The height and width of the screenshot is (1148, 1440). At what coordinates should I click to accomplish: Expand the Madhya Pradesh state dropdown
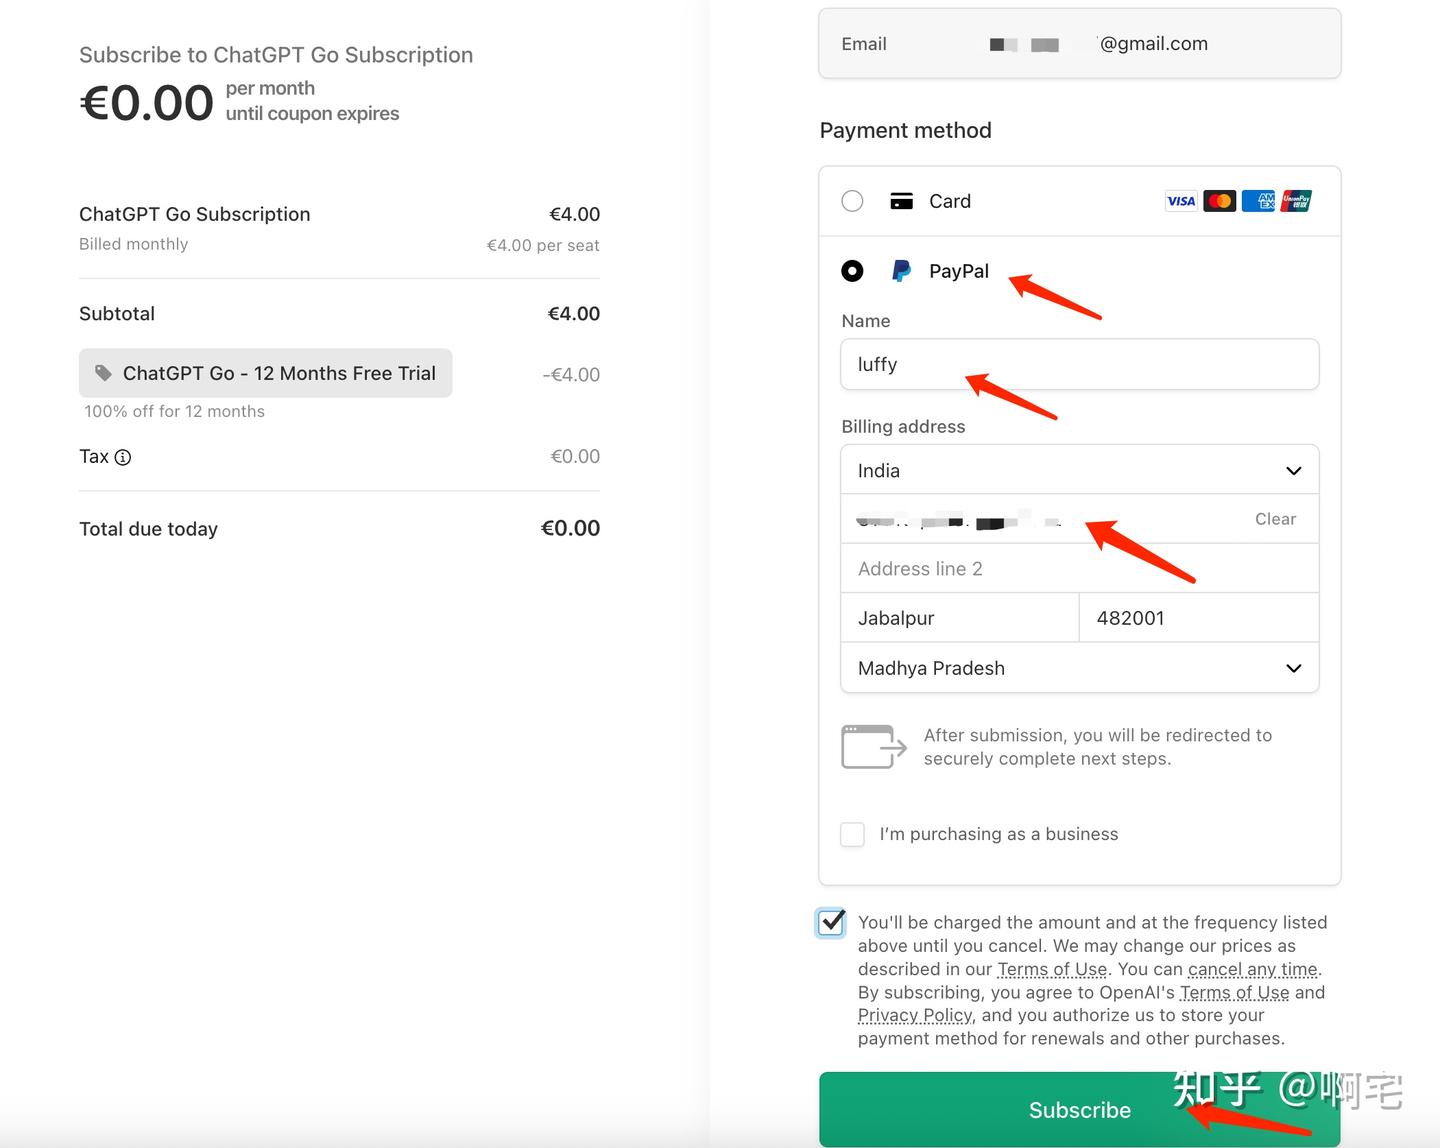click(x=1079, y=668)
